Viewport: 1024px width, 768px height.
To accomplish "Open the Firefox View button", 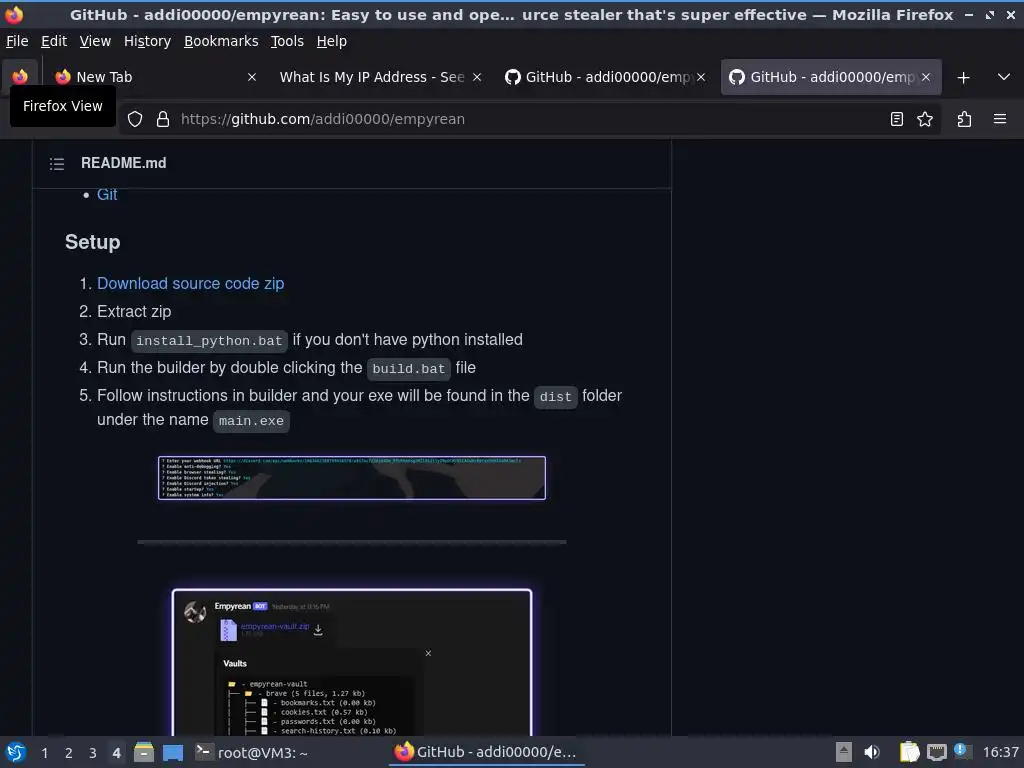I will click(20, 77).
